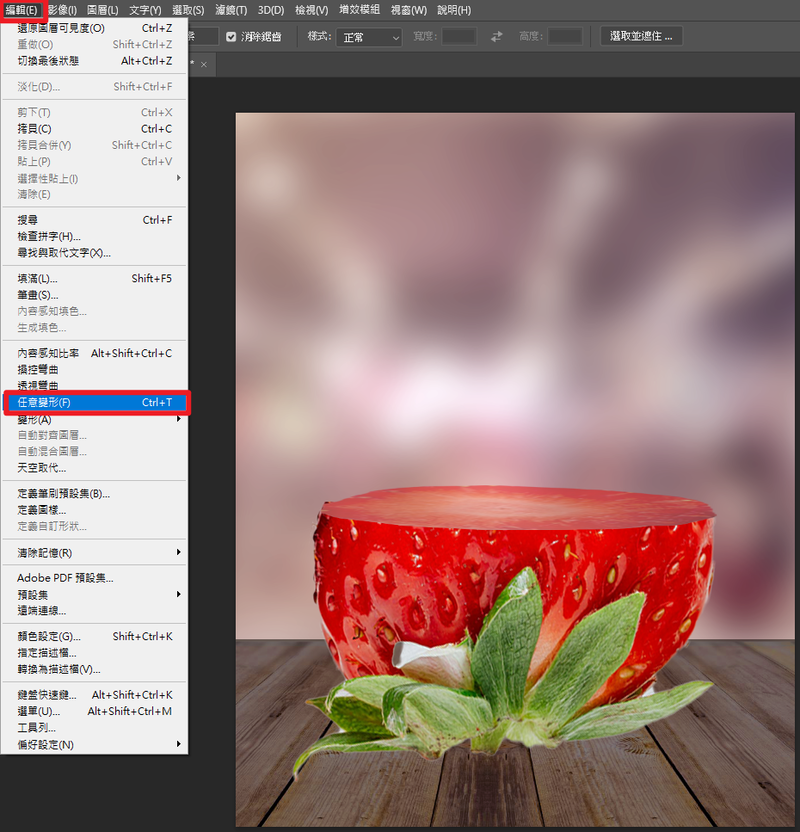Viewport: 800px width, 832px height.
Task: Click the 選取並遮住 button
Action: [x=641, y=36]
